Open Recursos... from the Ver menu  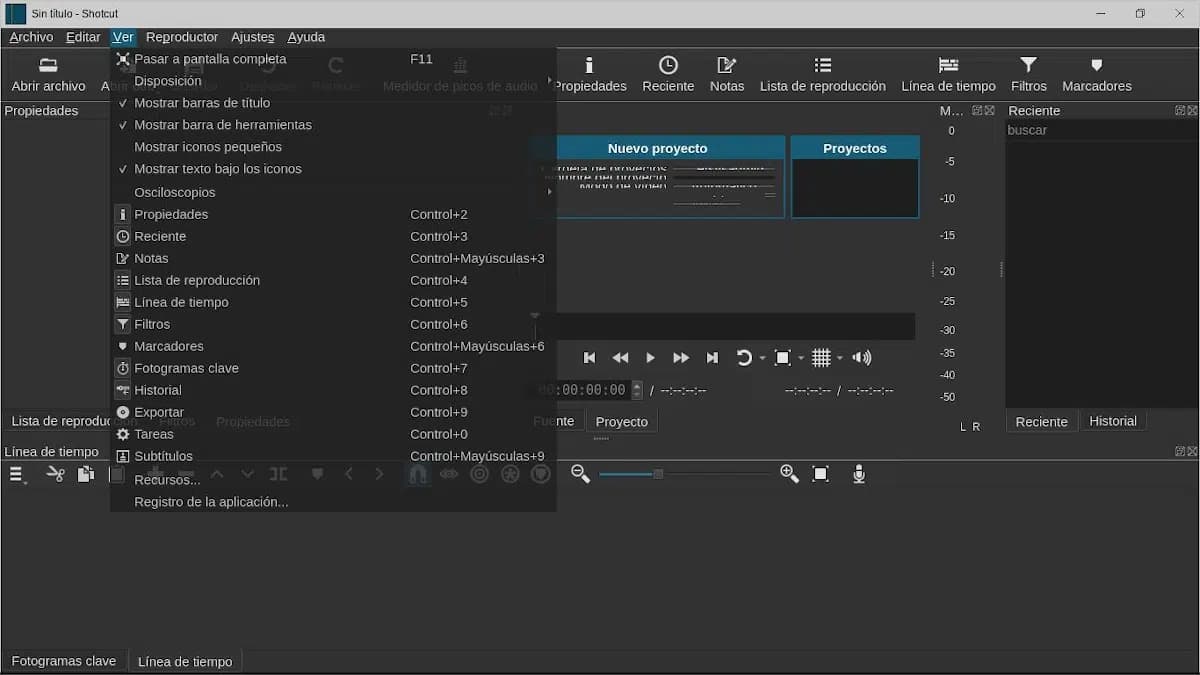tap(333, 480)
